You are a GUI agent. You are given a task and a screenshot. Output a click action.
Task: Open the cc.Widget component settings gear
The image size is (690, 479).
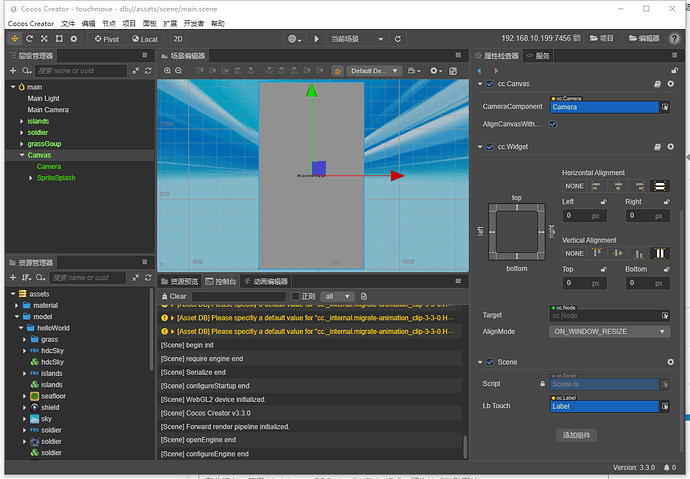click(x=670, y=147)
